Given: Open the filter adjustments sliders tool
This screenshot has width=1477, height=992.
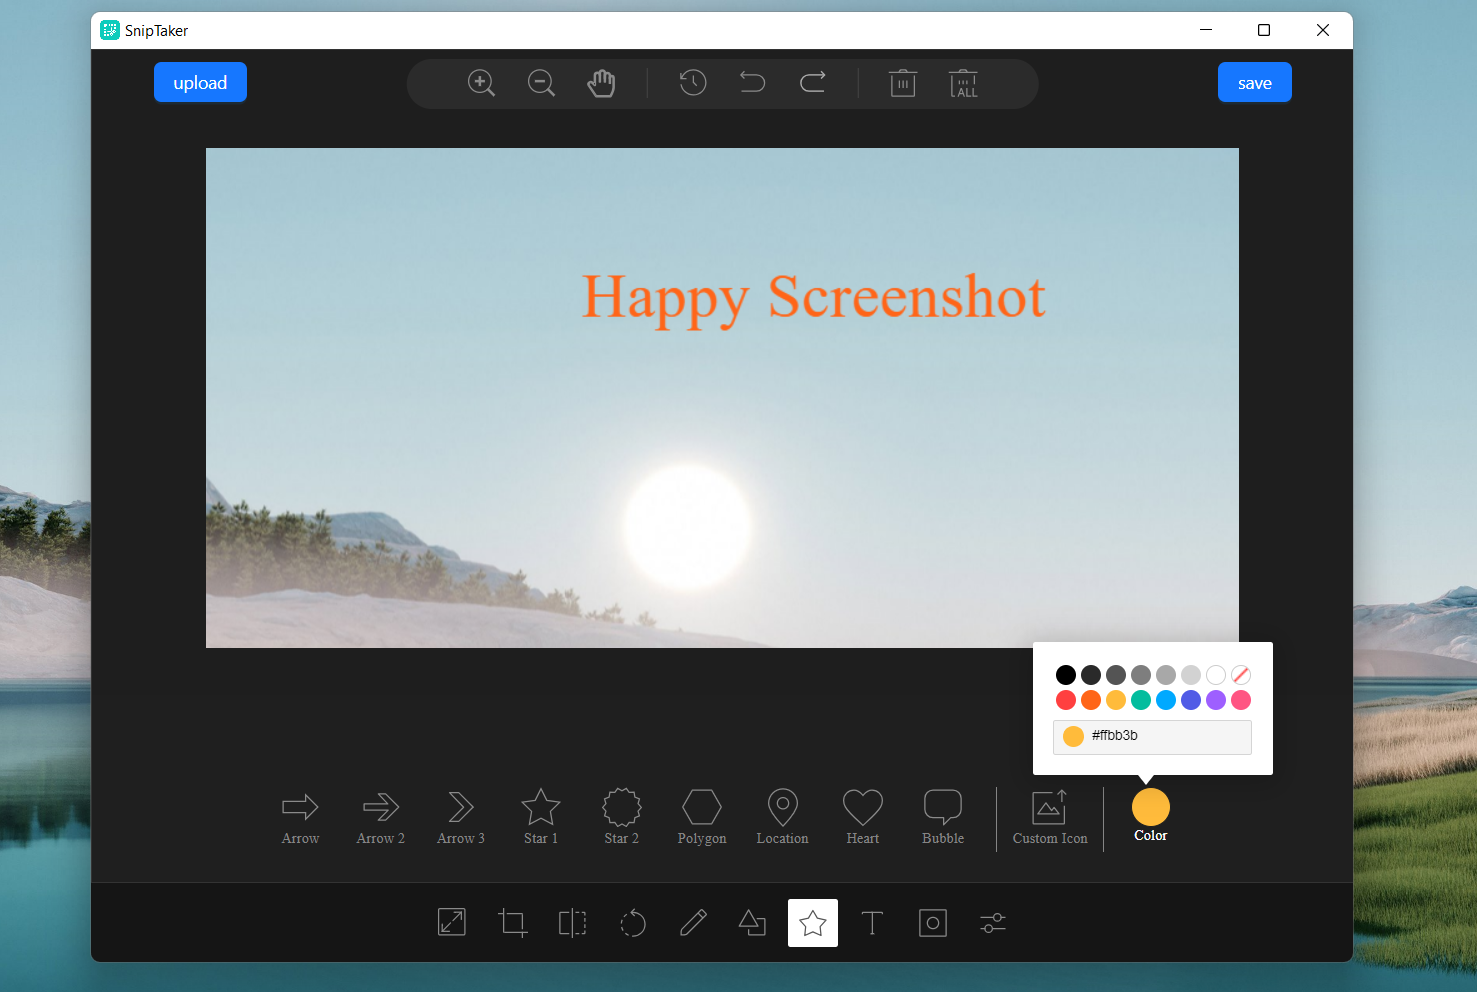Looking at the screenshot, I should tap(993, 922).
